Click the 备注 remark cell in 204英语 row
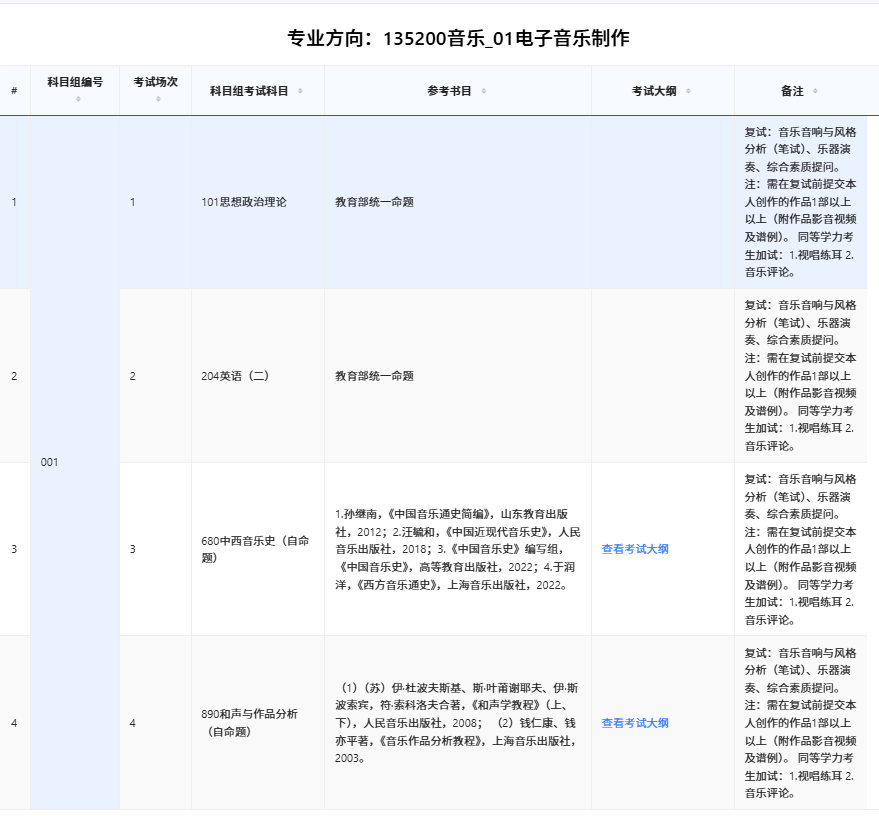 [800, 376]
